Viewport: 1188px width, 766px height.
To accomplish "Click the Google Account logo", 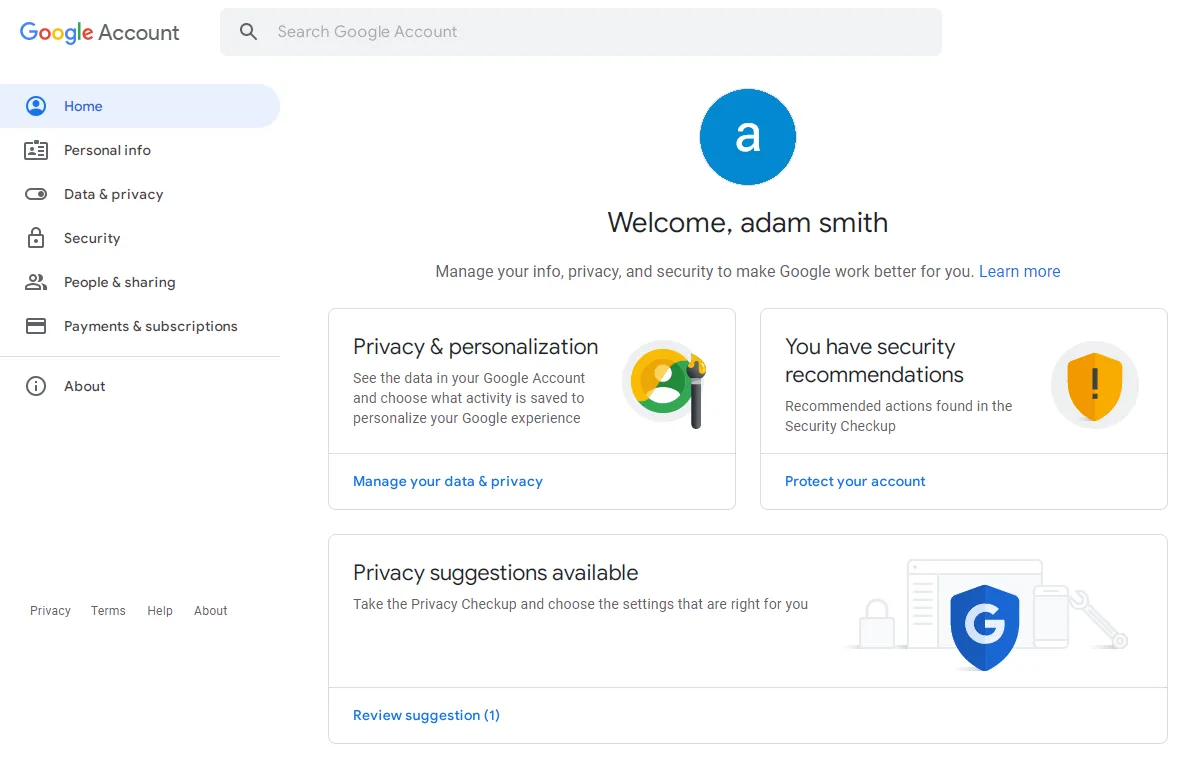I will [x=99, y=32].
